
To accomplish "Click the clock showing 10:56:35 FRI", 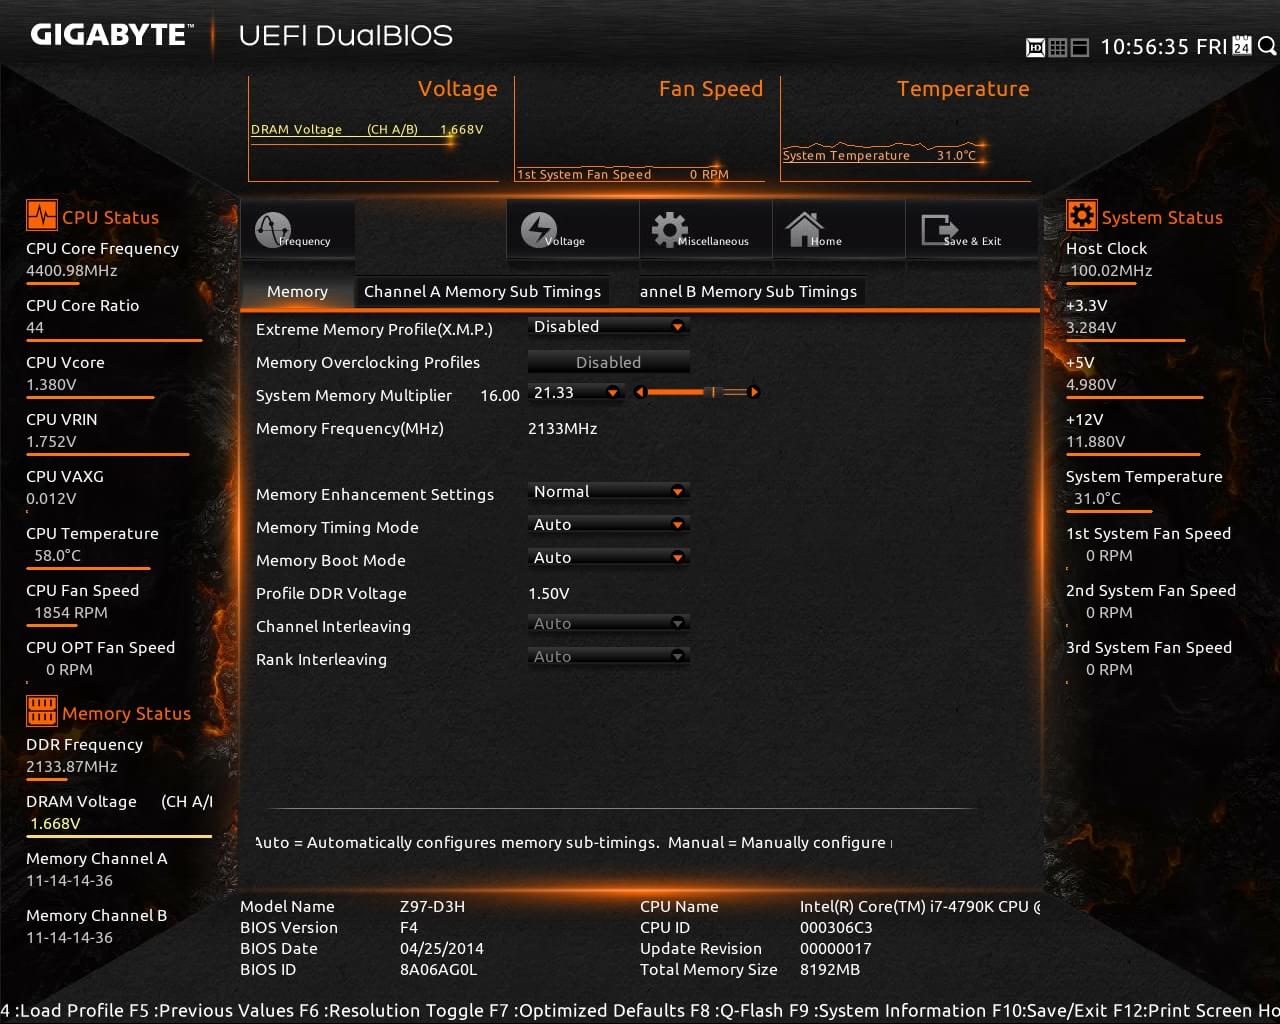I will coord(1163,47).
